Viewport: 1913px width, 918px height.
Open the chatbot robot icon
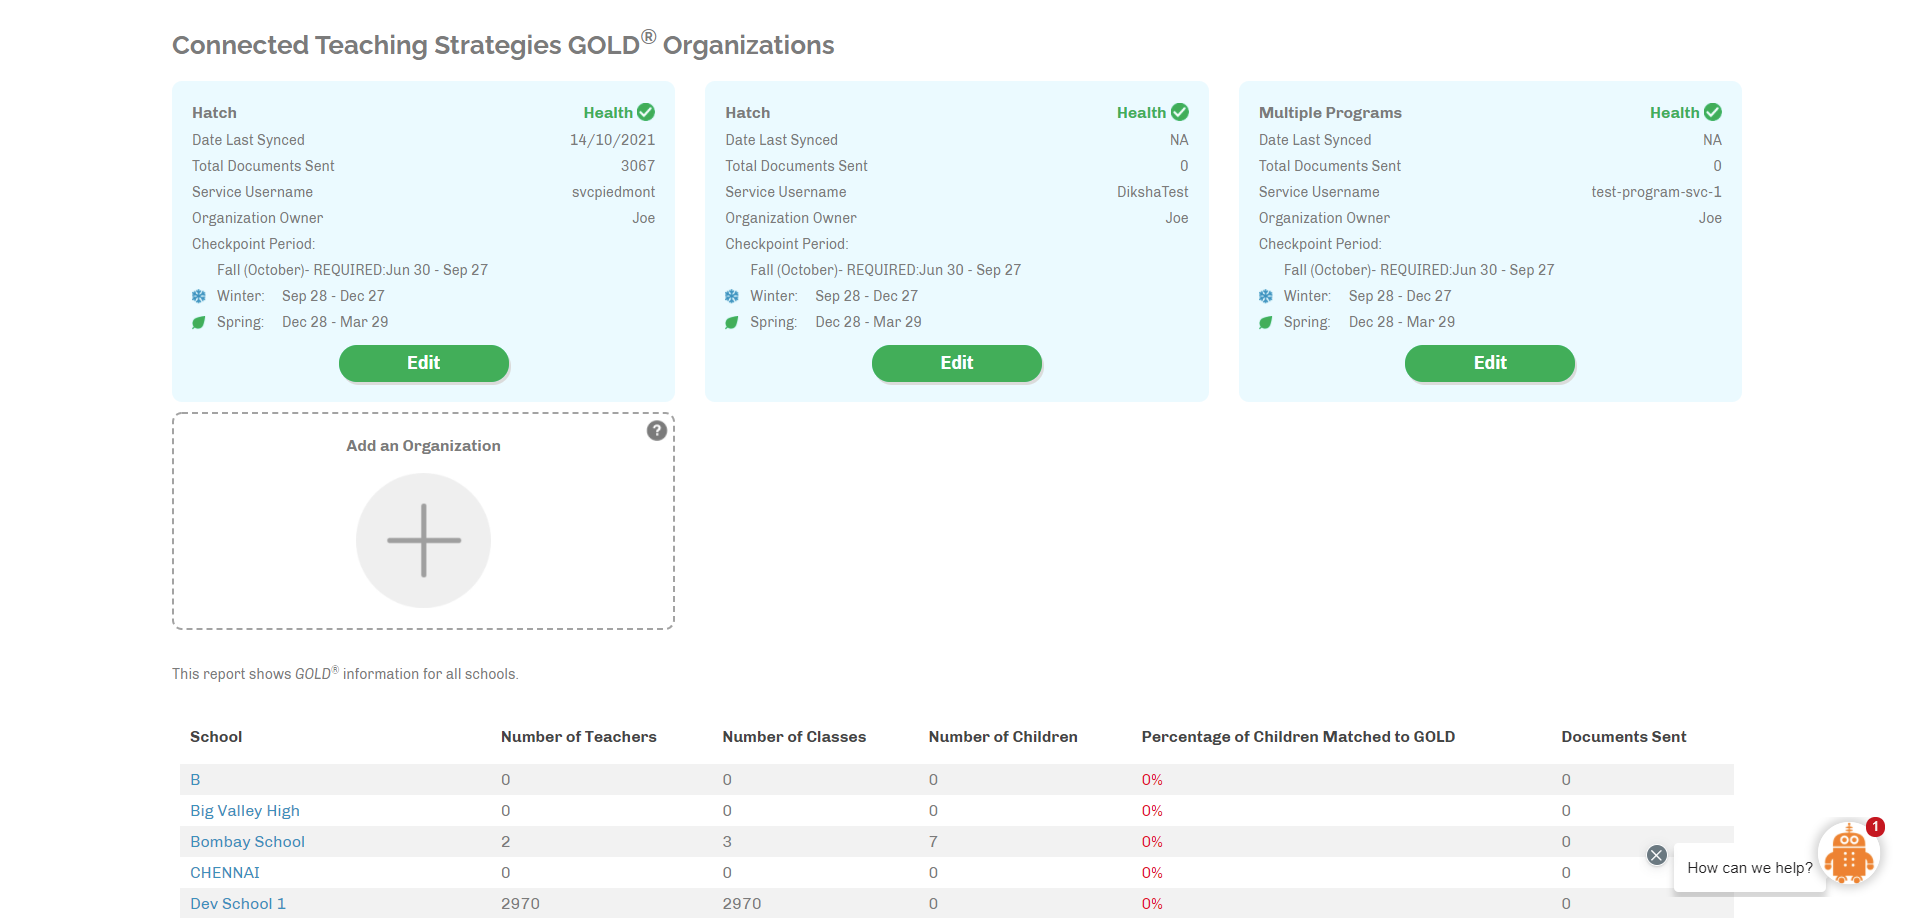coord(1848,855)
